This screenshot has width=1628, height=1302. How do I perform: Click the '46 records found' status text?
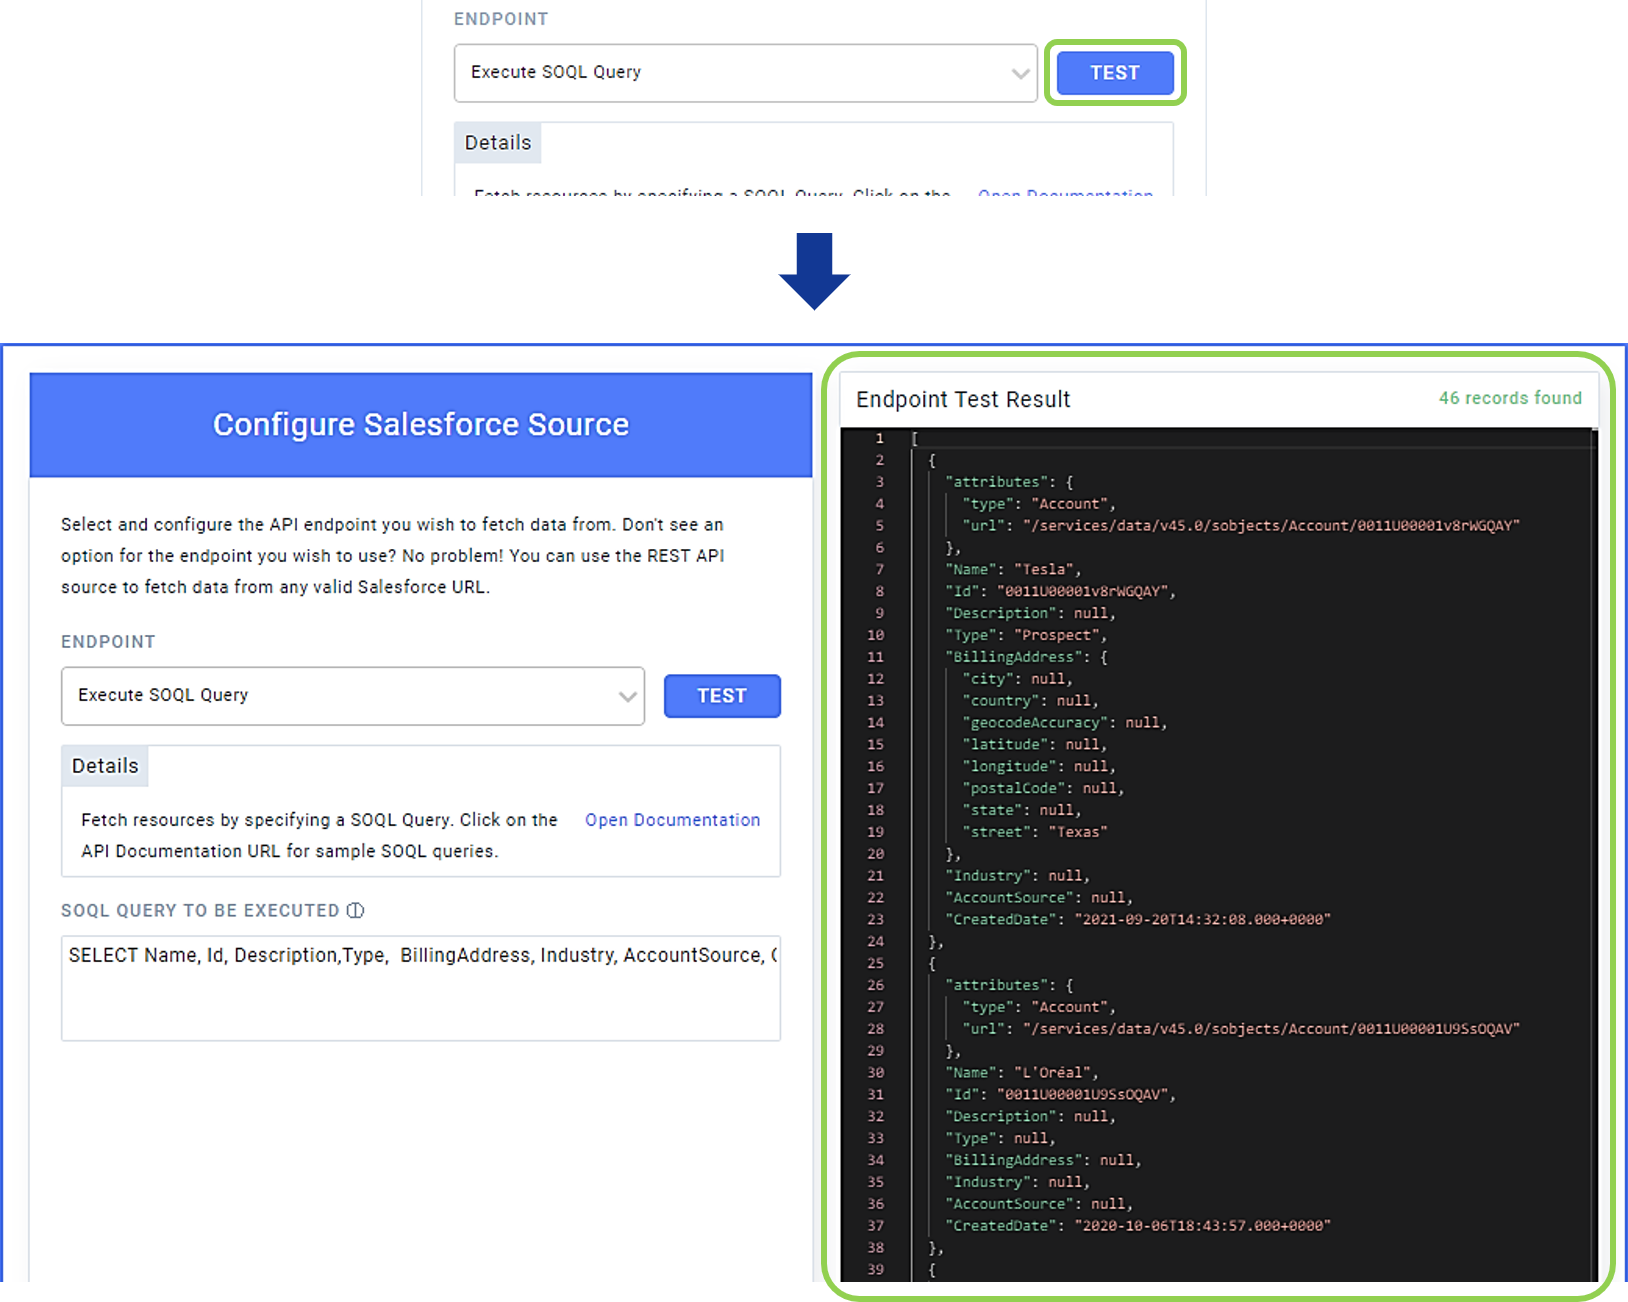point(1510,398)
